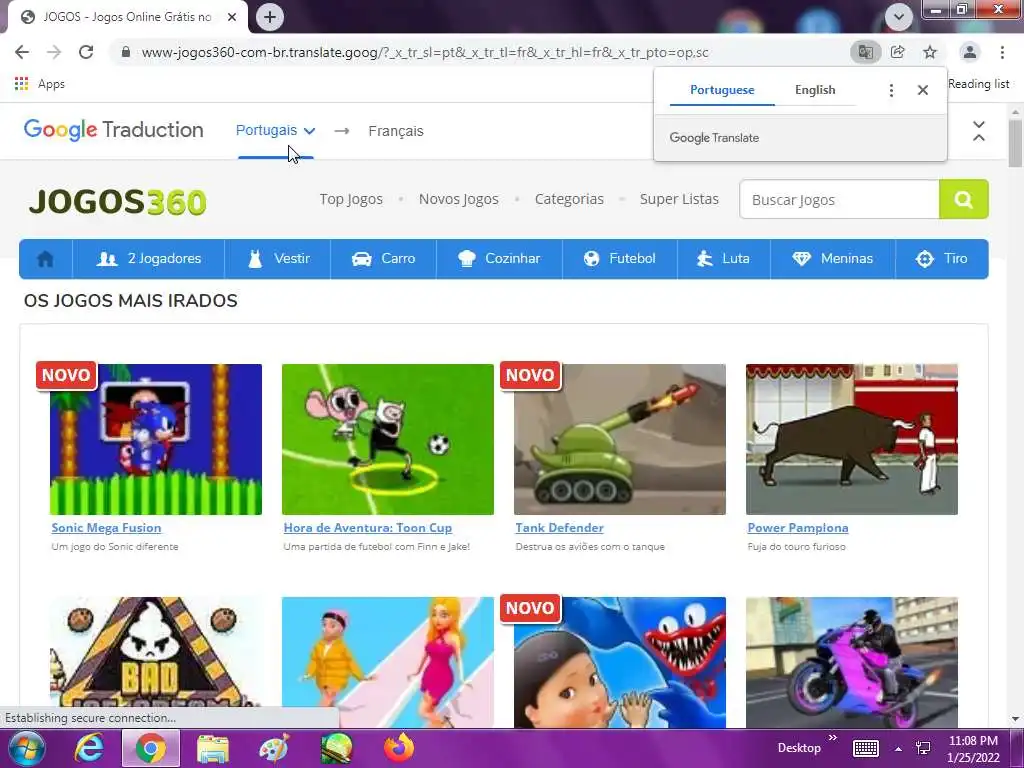The width and height of the screenshot is (1024, 768).
Task: Open the Sonic Mega Fusion link
Action: pyautogui.click(x=106, y=528)
